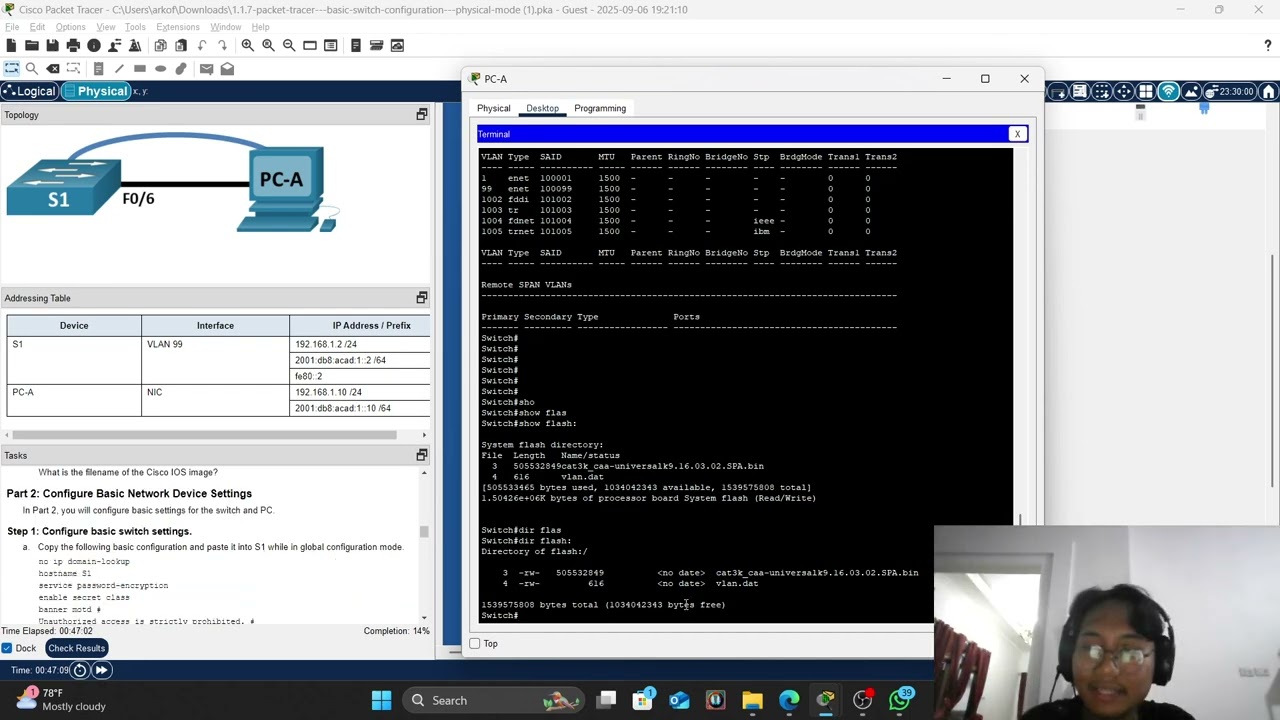
Task: Copy using the toolbar copy icon
Action: (160, 45)
